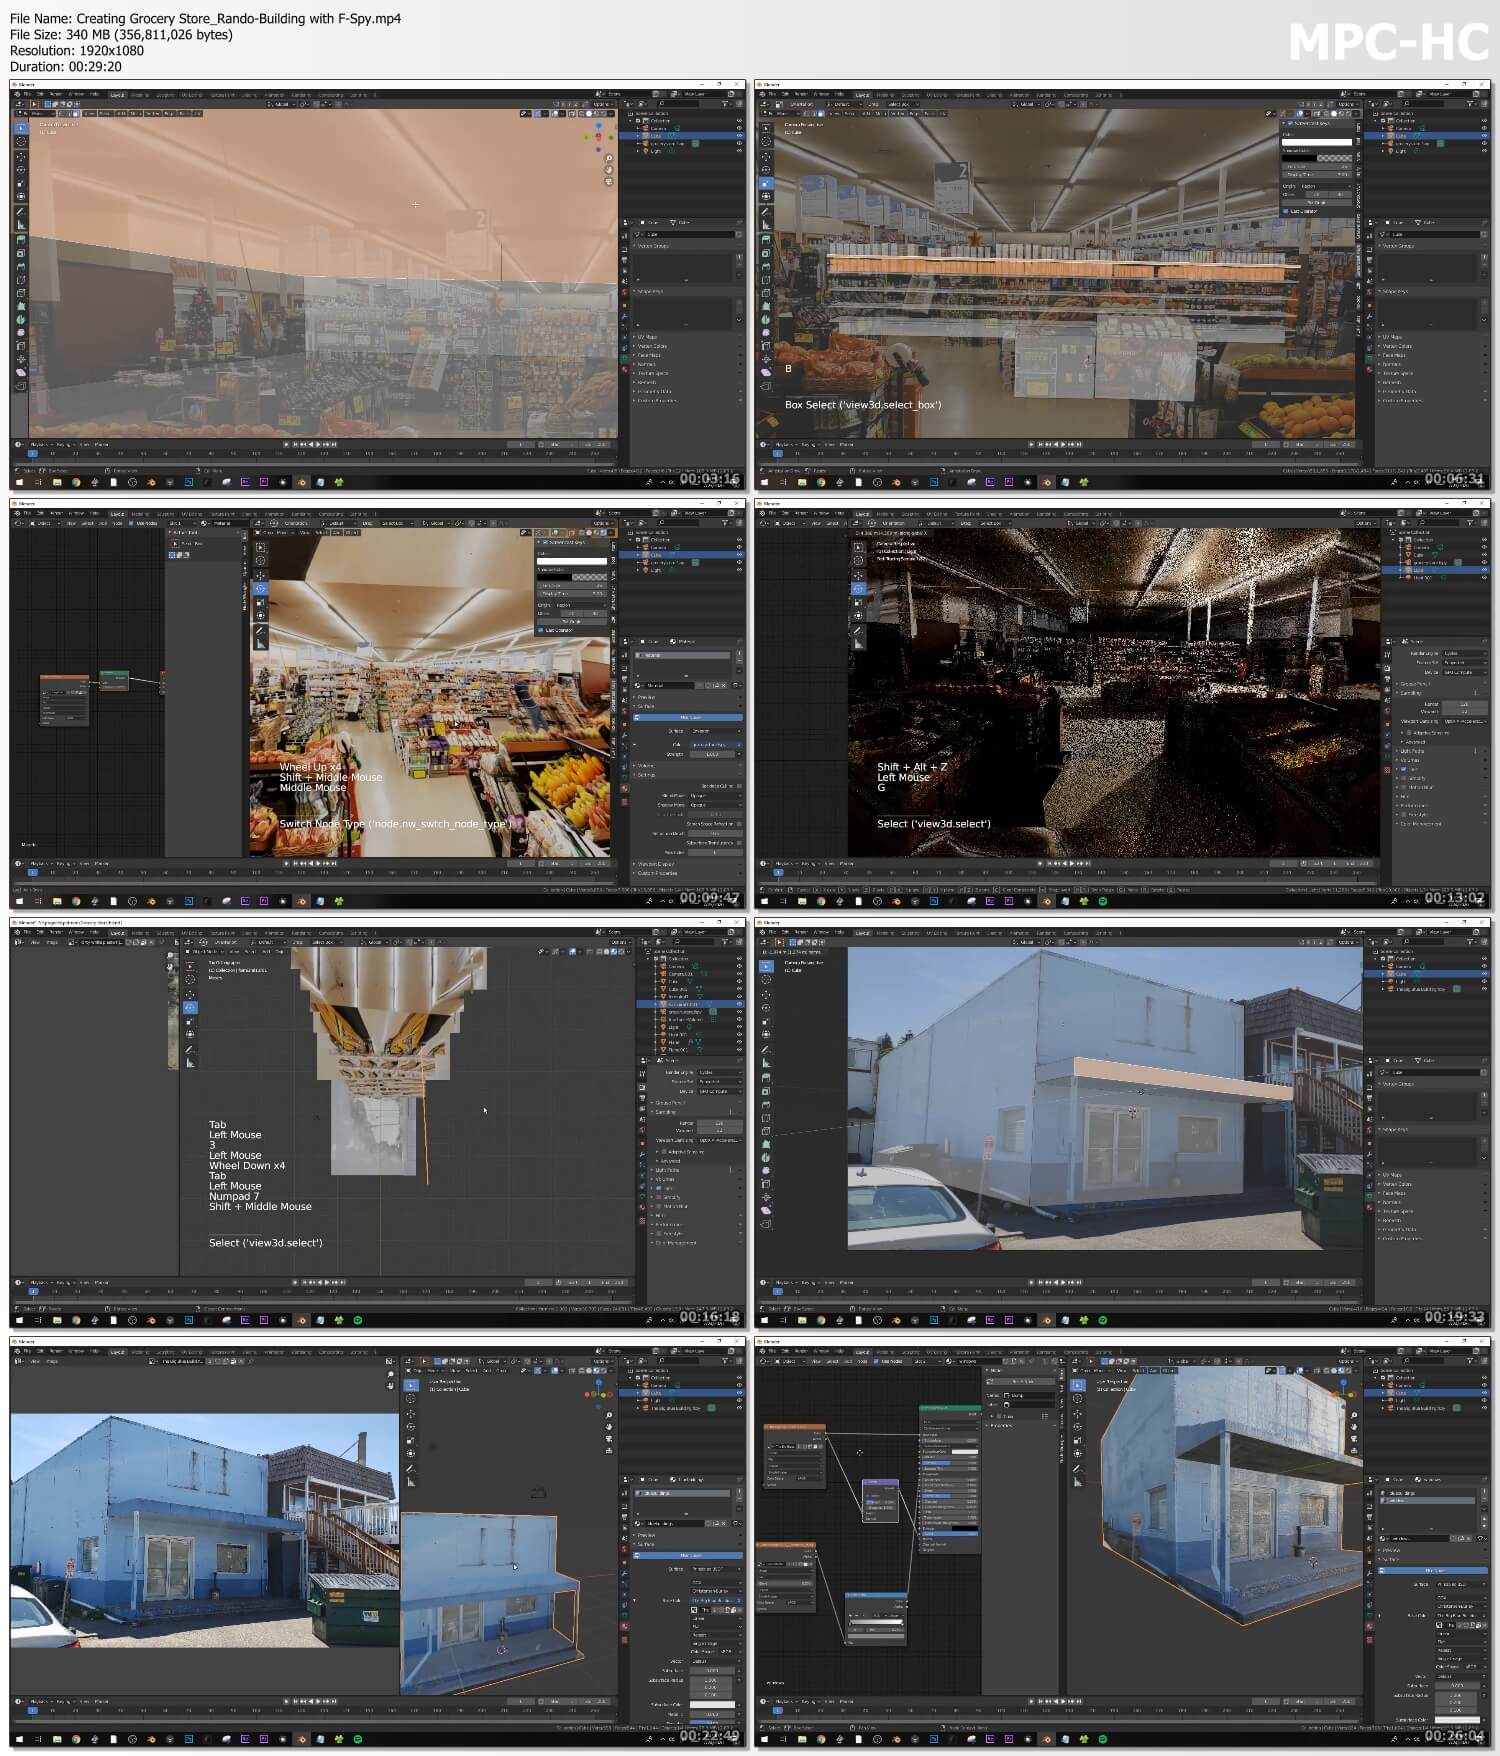Click the zoom magnifier gizmo in the 00:26:04 frame
Screen dimensions: 1500x1756
(1354, 1415)
